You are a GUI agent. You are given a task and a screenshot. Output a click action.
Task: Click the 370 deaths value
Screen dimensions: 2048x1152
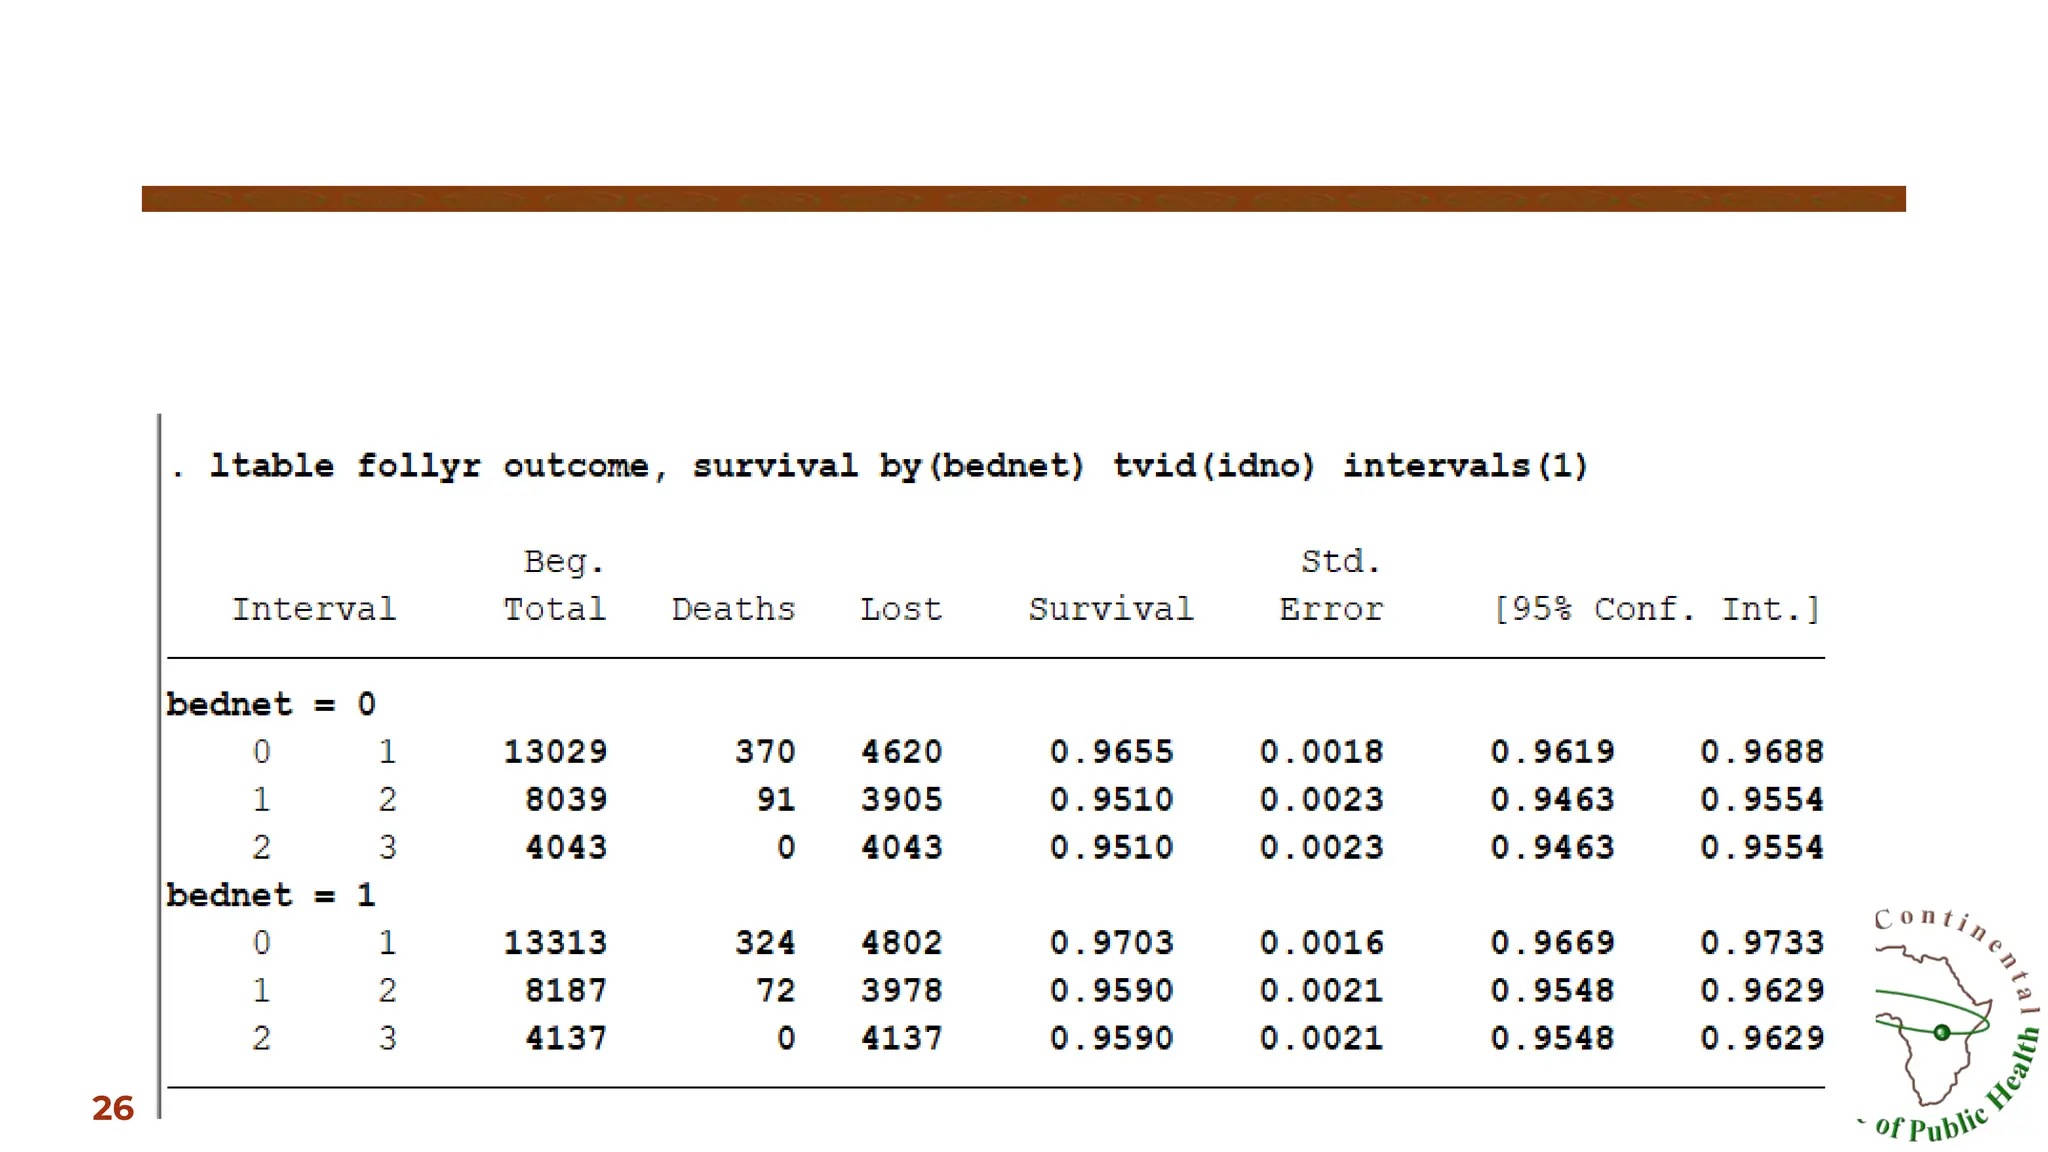765,752
